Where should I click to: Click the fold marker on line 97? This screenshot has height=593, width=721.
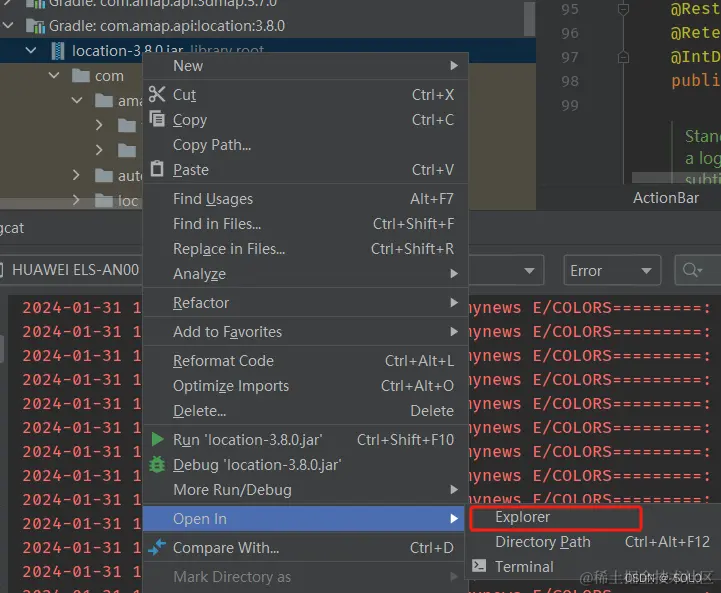623,57
